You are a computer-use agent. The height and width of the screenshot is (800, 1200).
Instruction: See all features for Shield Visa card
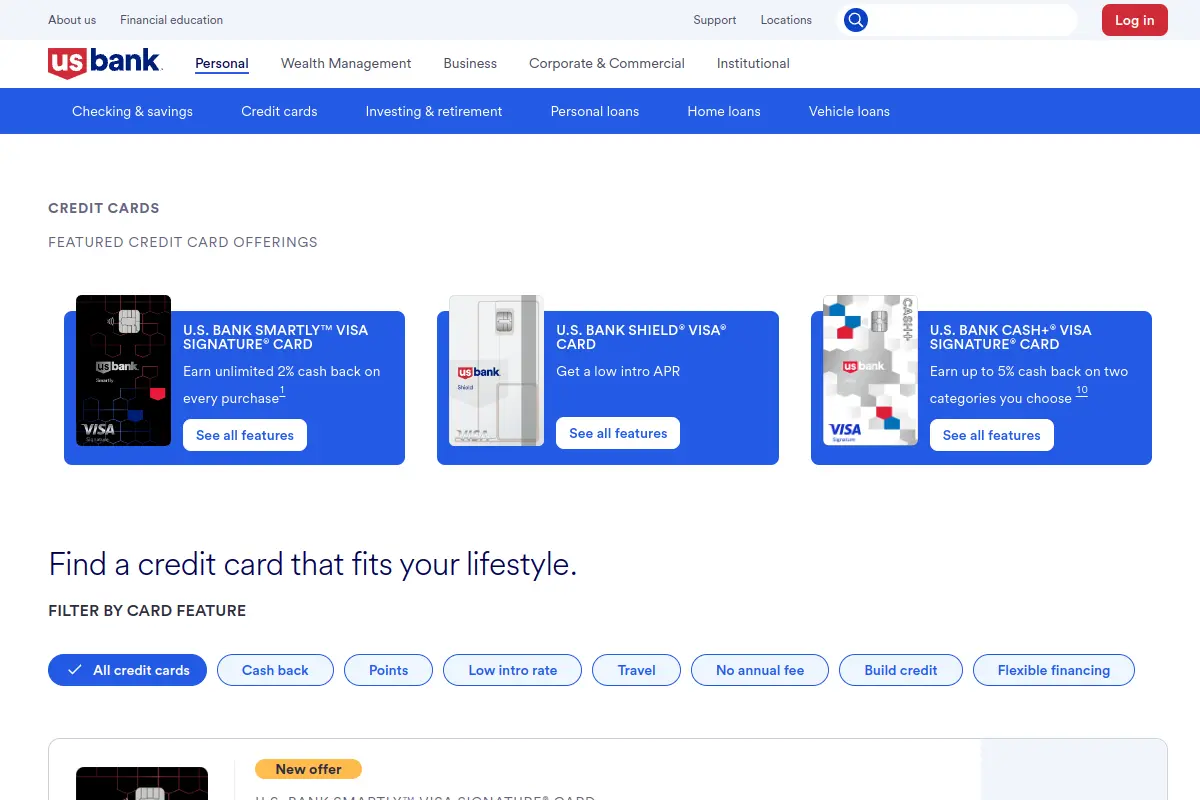pyautogui.click(x=618, y=433)
